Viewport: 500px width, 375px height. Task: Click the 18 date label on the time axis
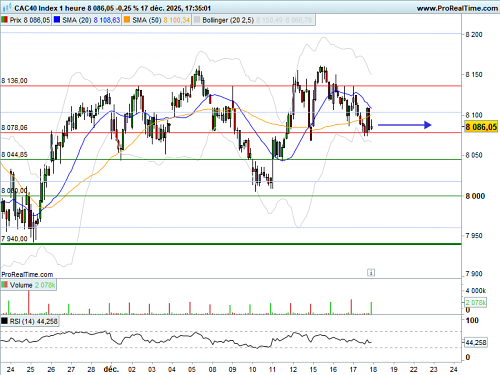[373, 369]
